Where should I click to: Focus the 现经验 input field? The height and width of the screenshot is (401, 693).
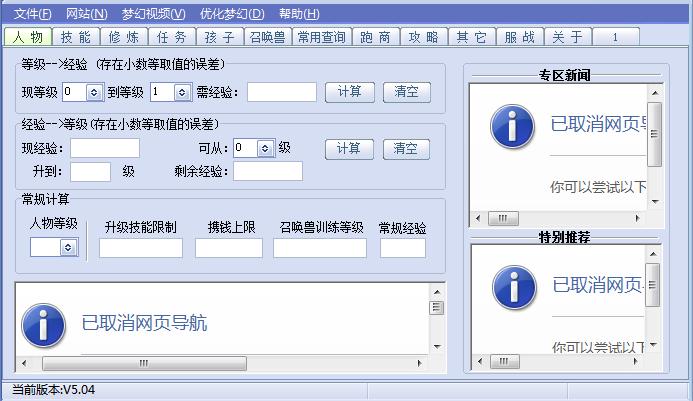105,148
